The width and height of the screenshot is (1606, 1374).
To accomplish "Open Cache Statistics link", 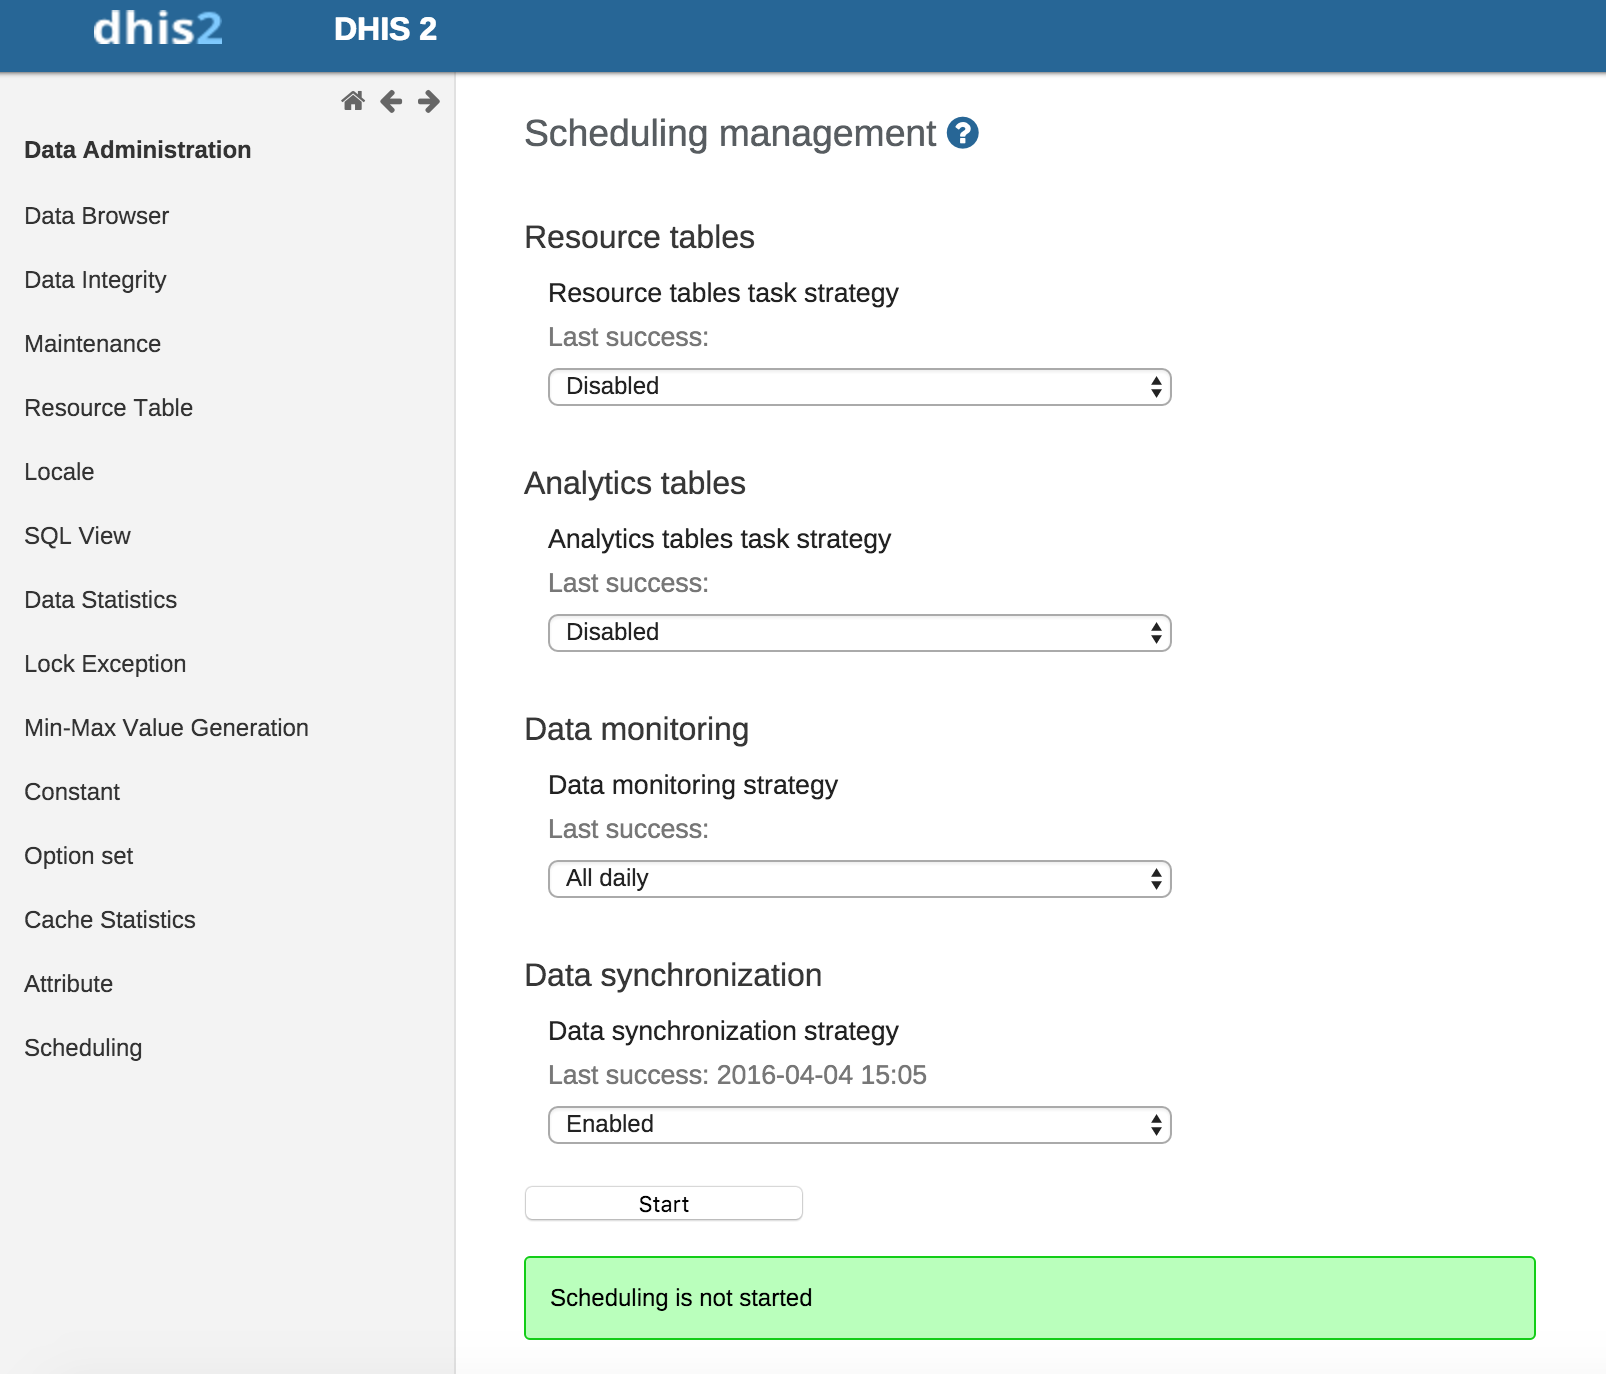I will click(110, 920).
